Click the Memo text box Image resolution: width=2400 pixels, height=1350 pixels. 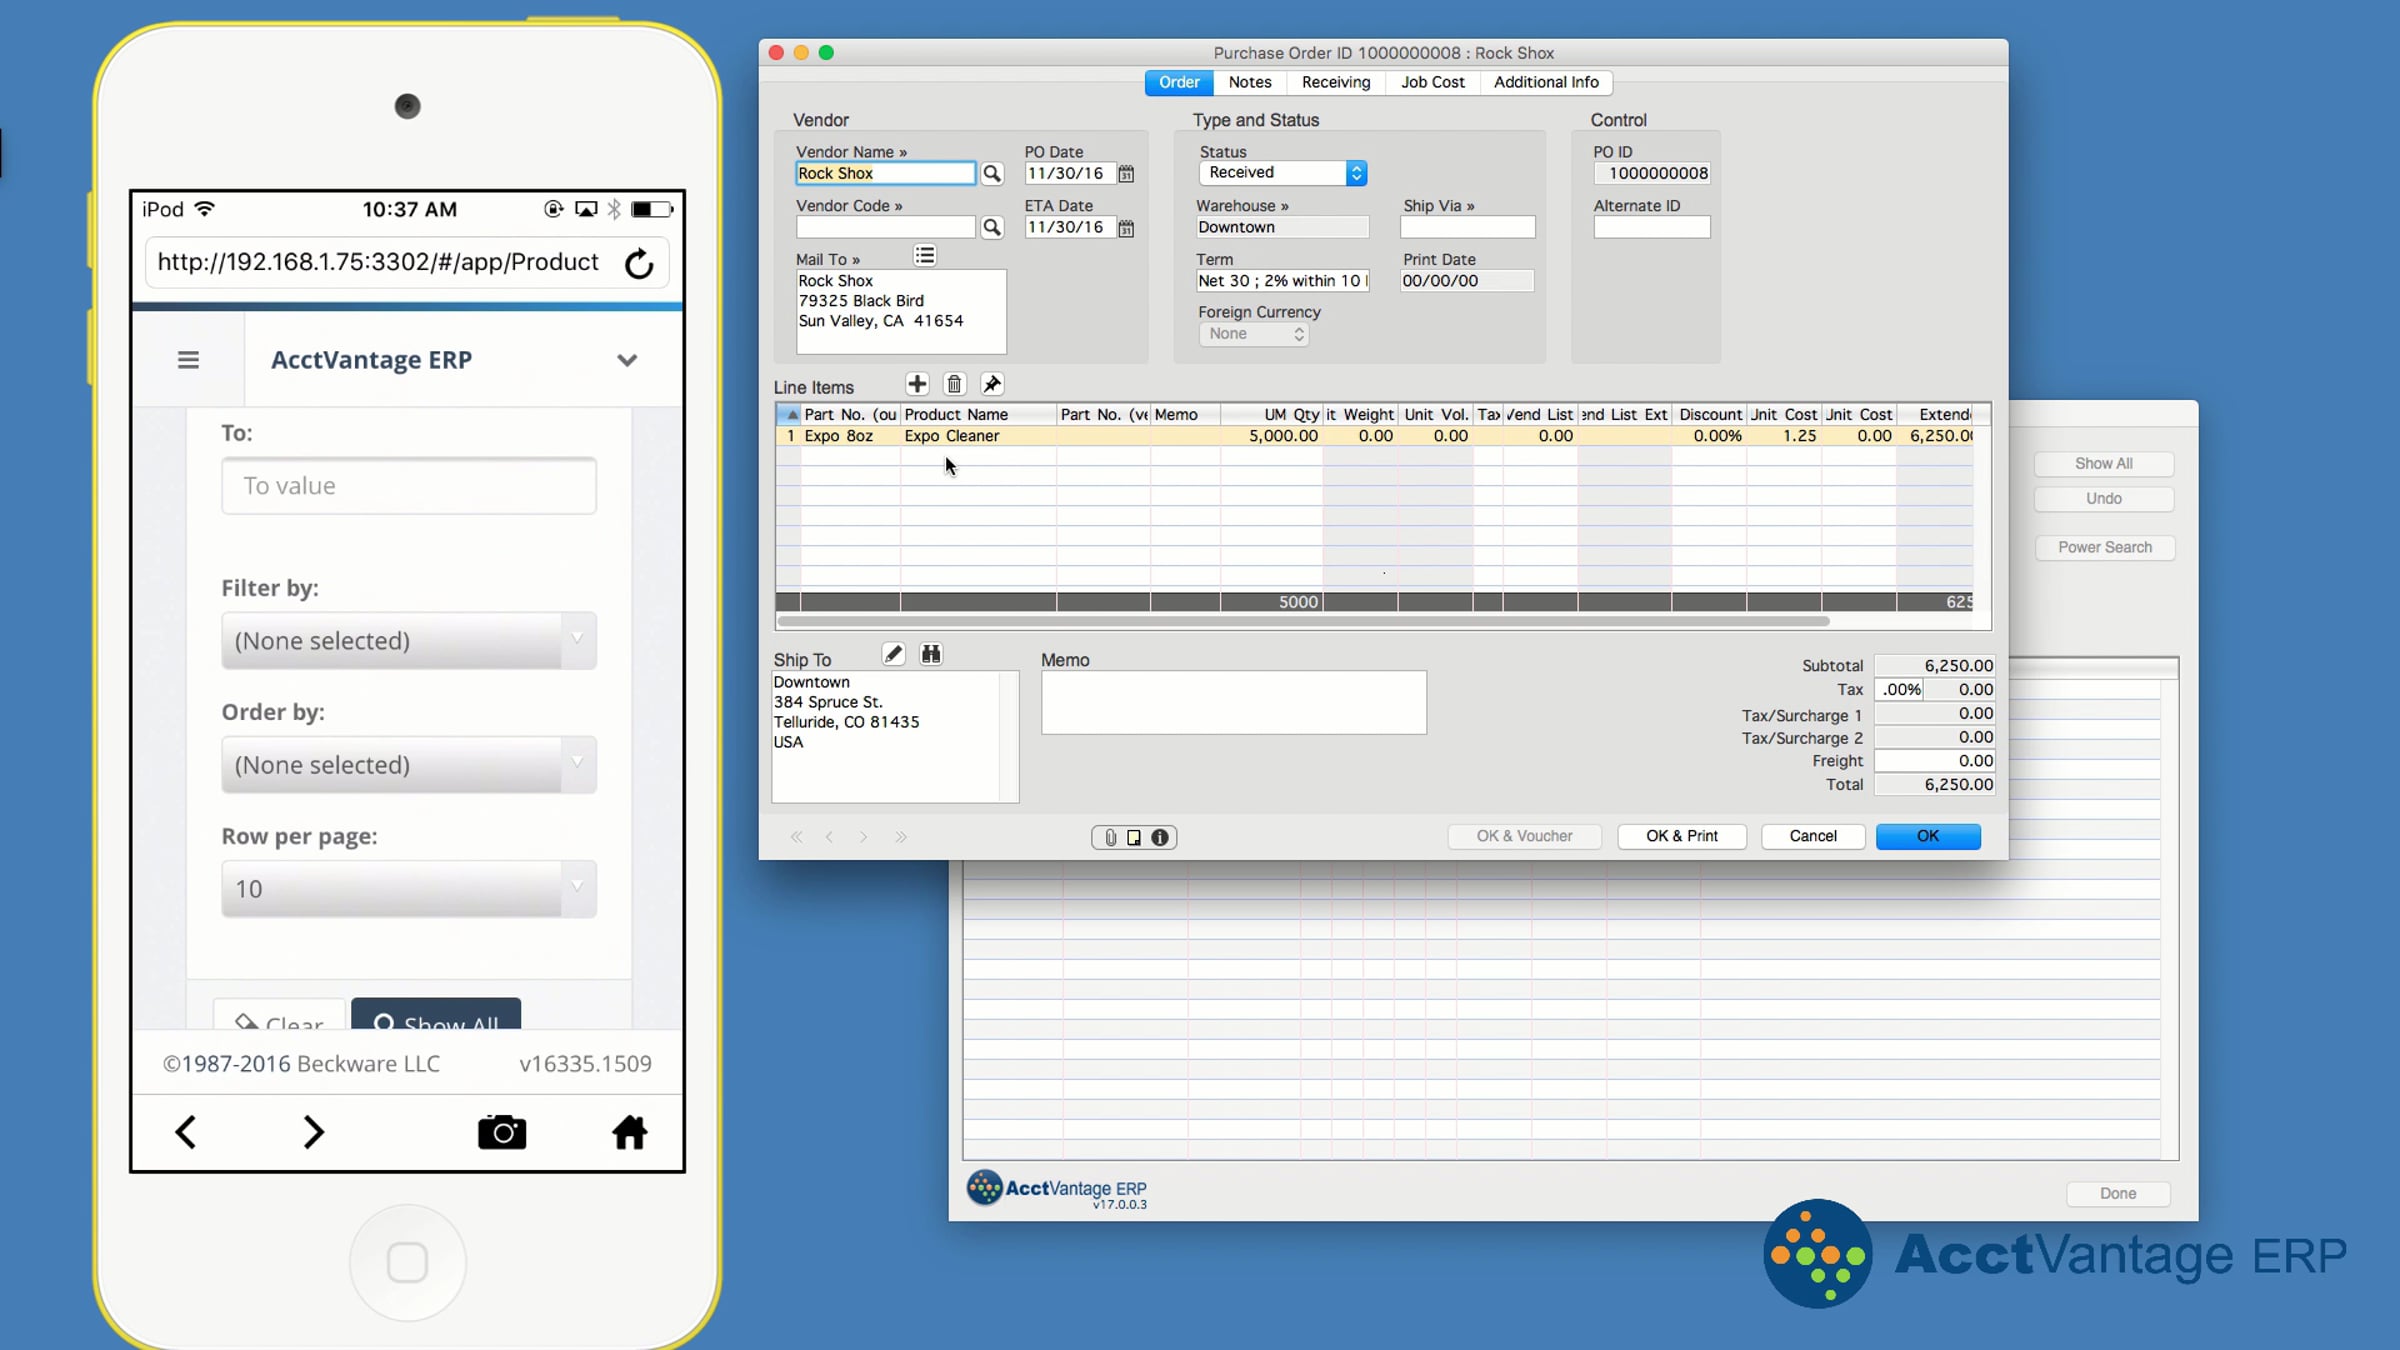point(1234,703)
